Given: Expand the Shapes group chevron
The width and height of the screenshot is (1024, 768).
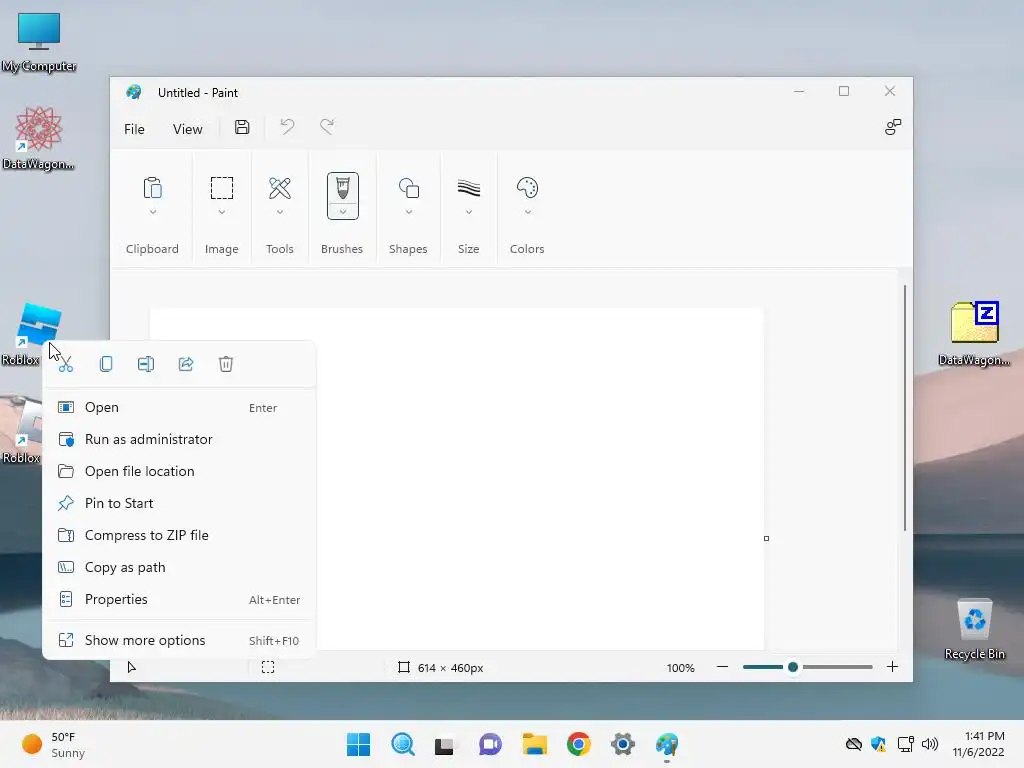Looking at the screenshot, I should click(409, 212).
